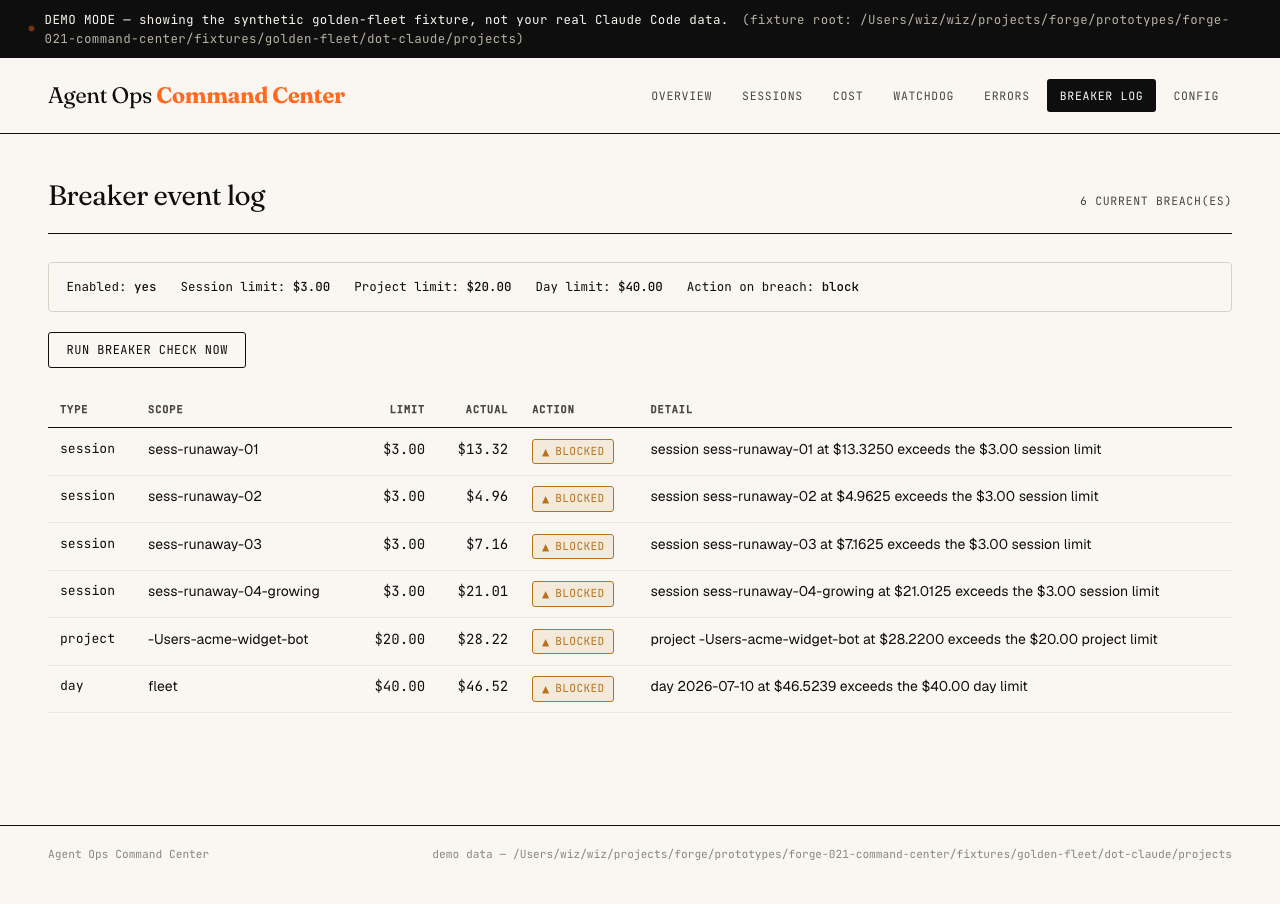Click actual value $4.96
The width and height of the screenshot is (1280, 904).
coord(487,497)
